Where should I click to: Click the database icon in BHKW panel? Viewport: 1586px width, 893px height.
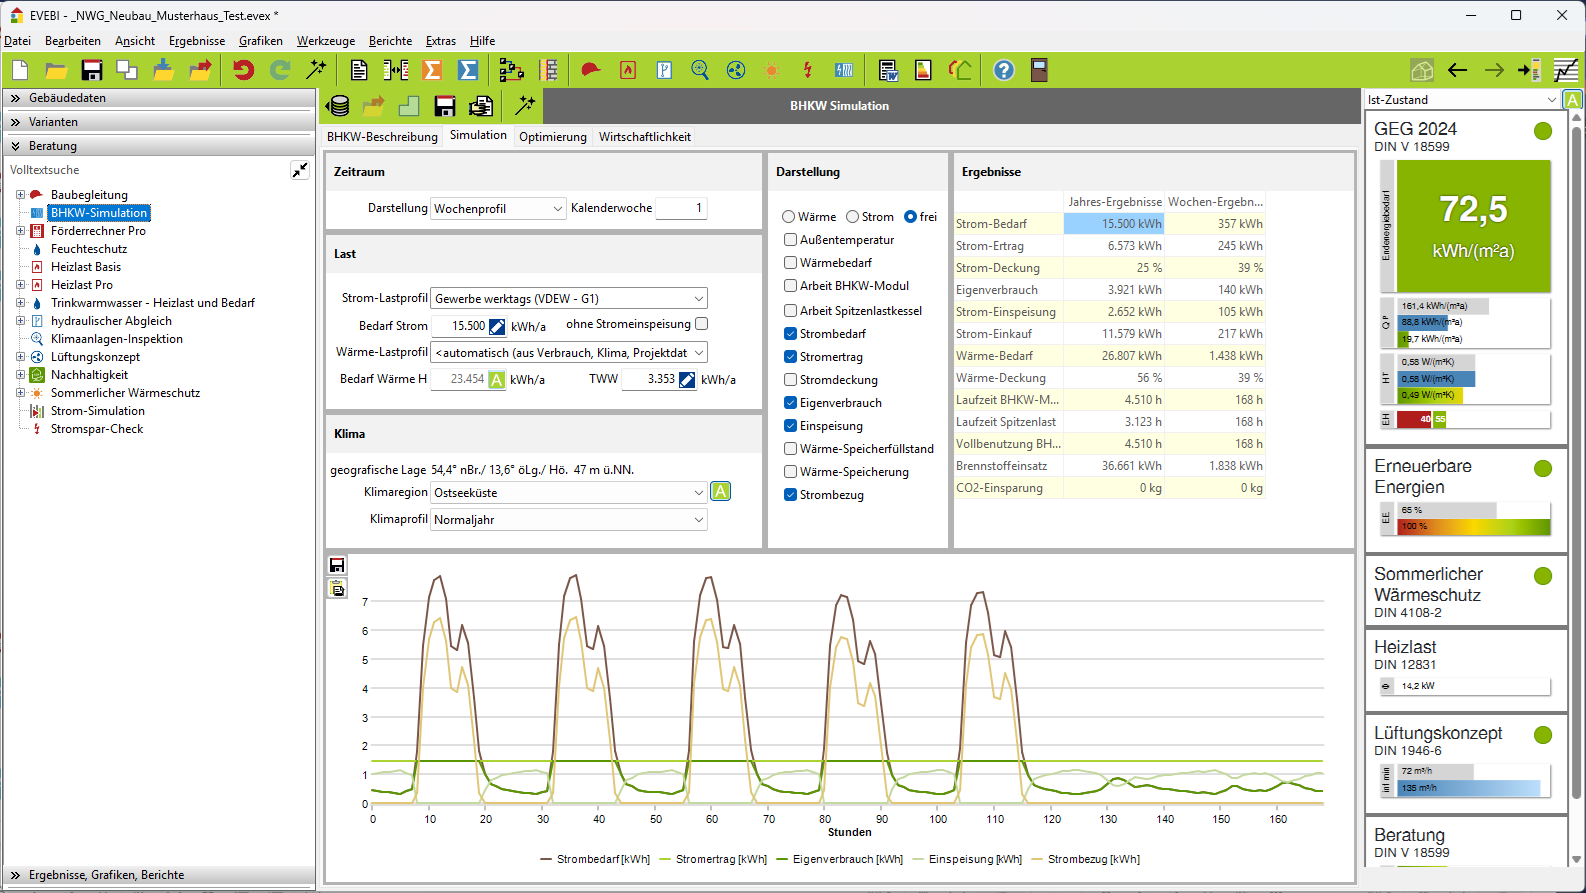pos(339,106)
